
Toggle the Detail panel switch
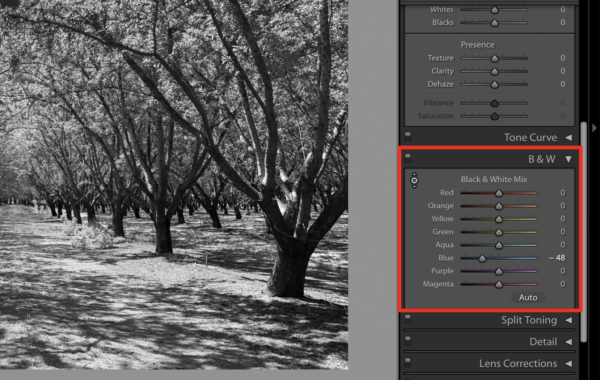coord(408,340)
